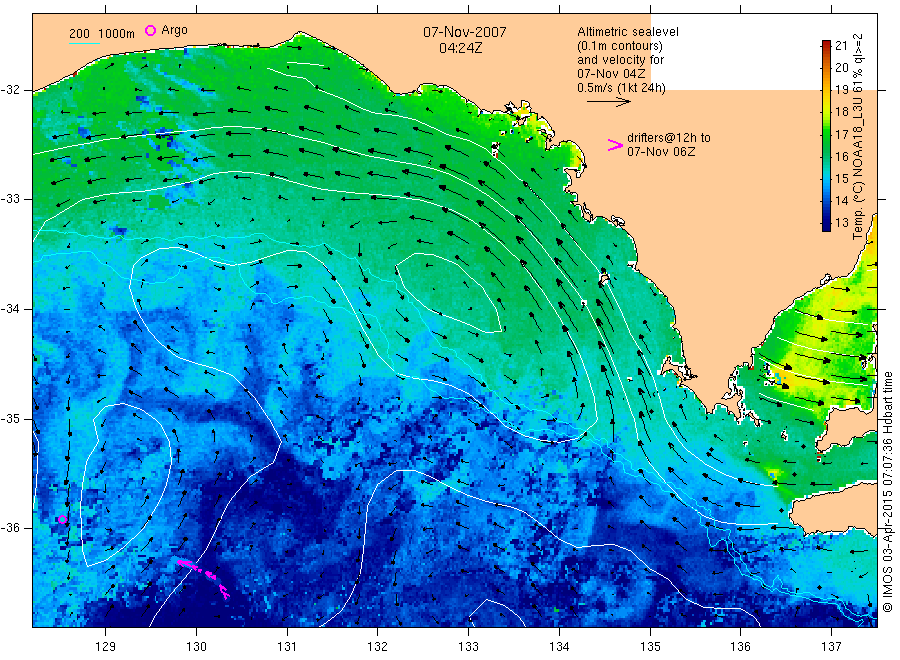Click the '20' color bar tick label
The width and height of the screenshot is (900, 660).
841,68
